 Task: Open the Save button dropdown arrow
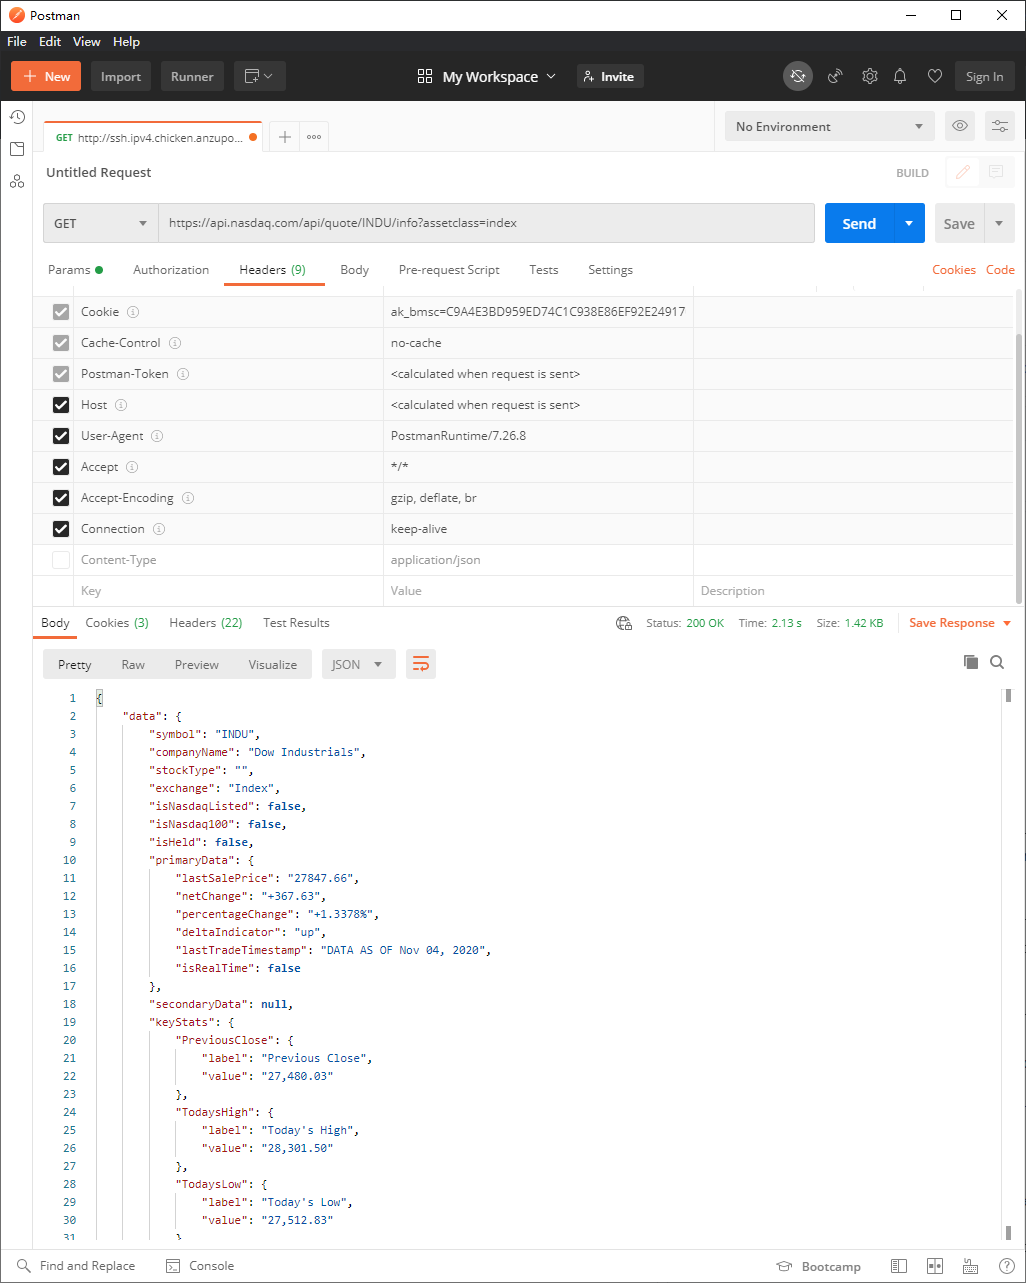[x=999, y=223]
